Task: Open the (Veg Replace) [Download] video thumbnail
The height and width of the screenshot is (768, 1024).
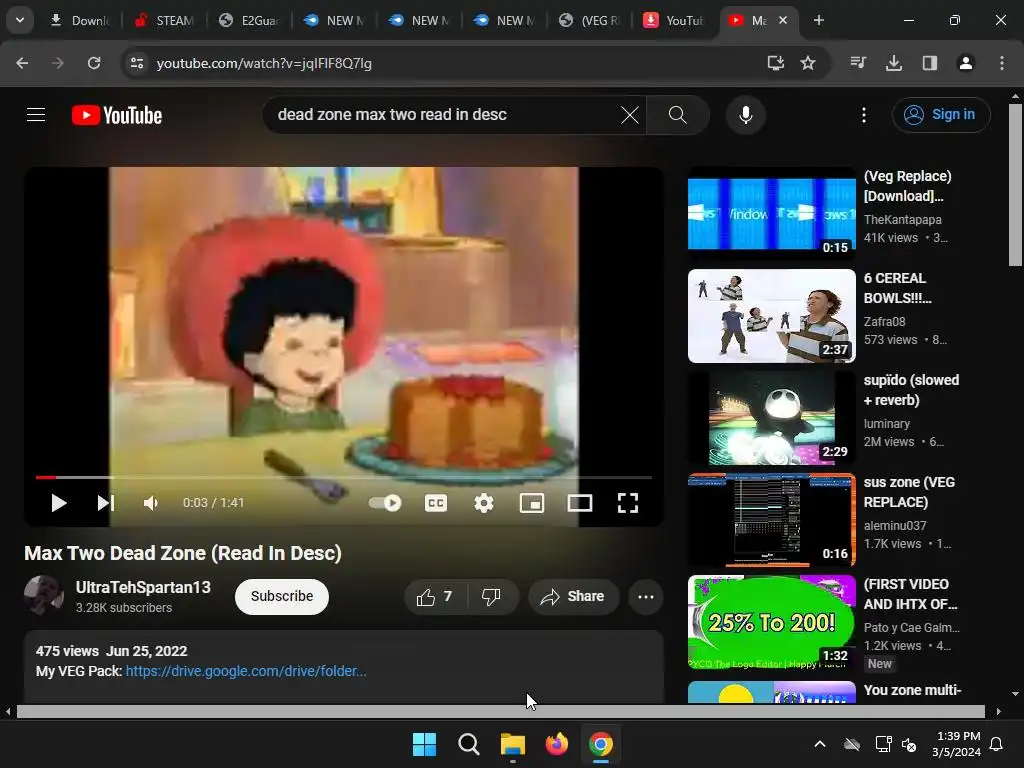Action: pyautogui.click(x=771, y=213)
